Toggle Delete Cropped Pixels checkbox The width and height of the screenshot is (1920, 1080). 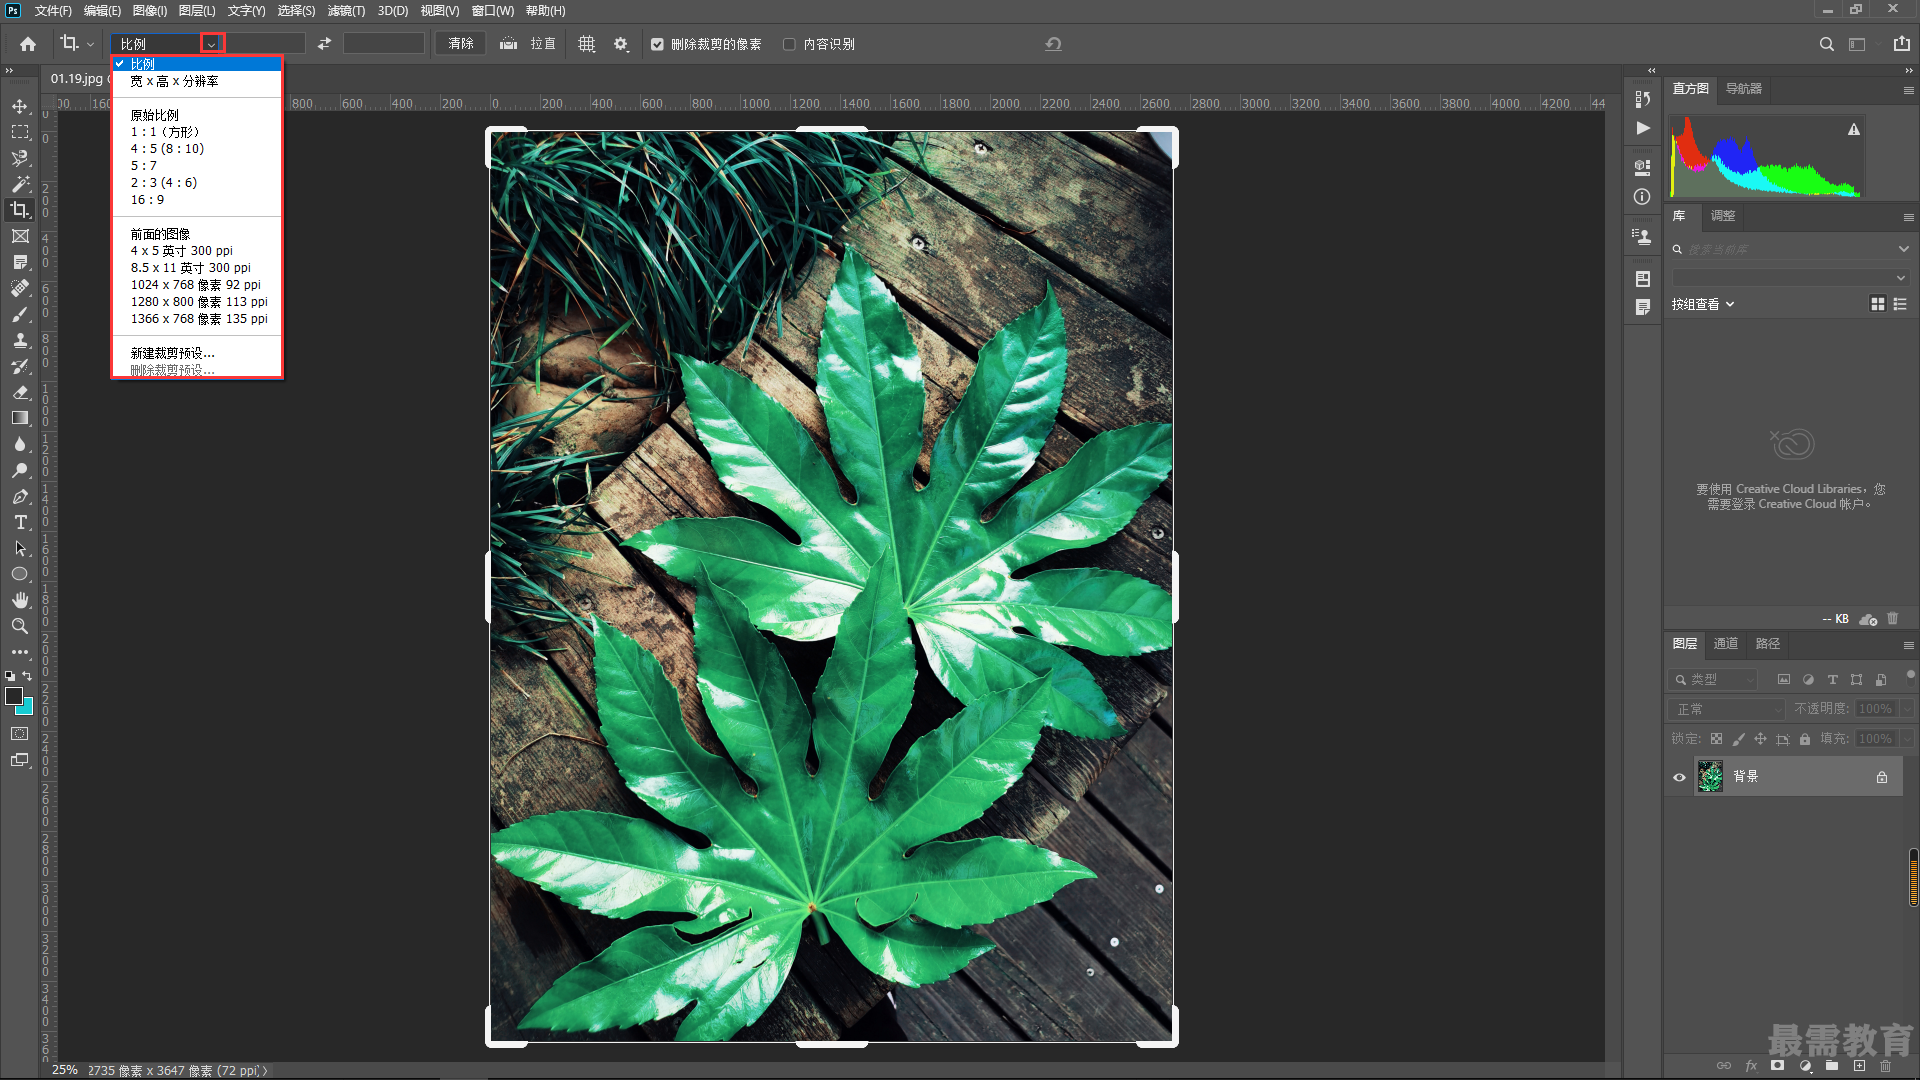pos(657,44)
